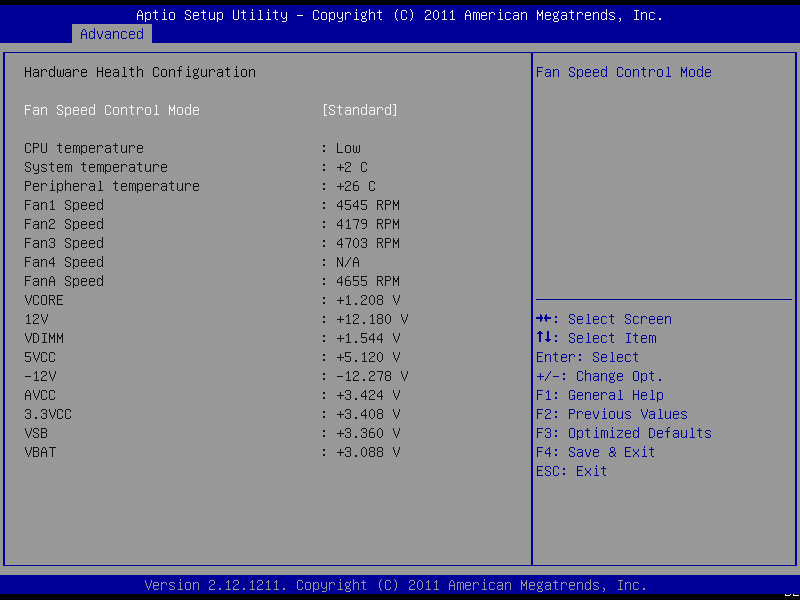Click the 5VCC label
Viewport: 800px width, 600px height.
coord(40,357)
